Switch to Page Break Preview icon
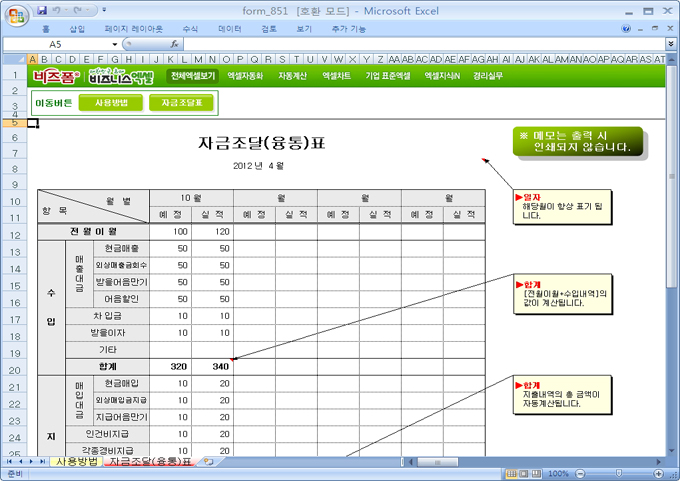The image size is (680, 481). point(536,474)
